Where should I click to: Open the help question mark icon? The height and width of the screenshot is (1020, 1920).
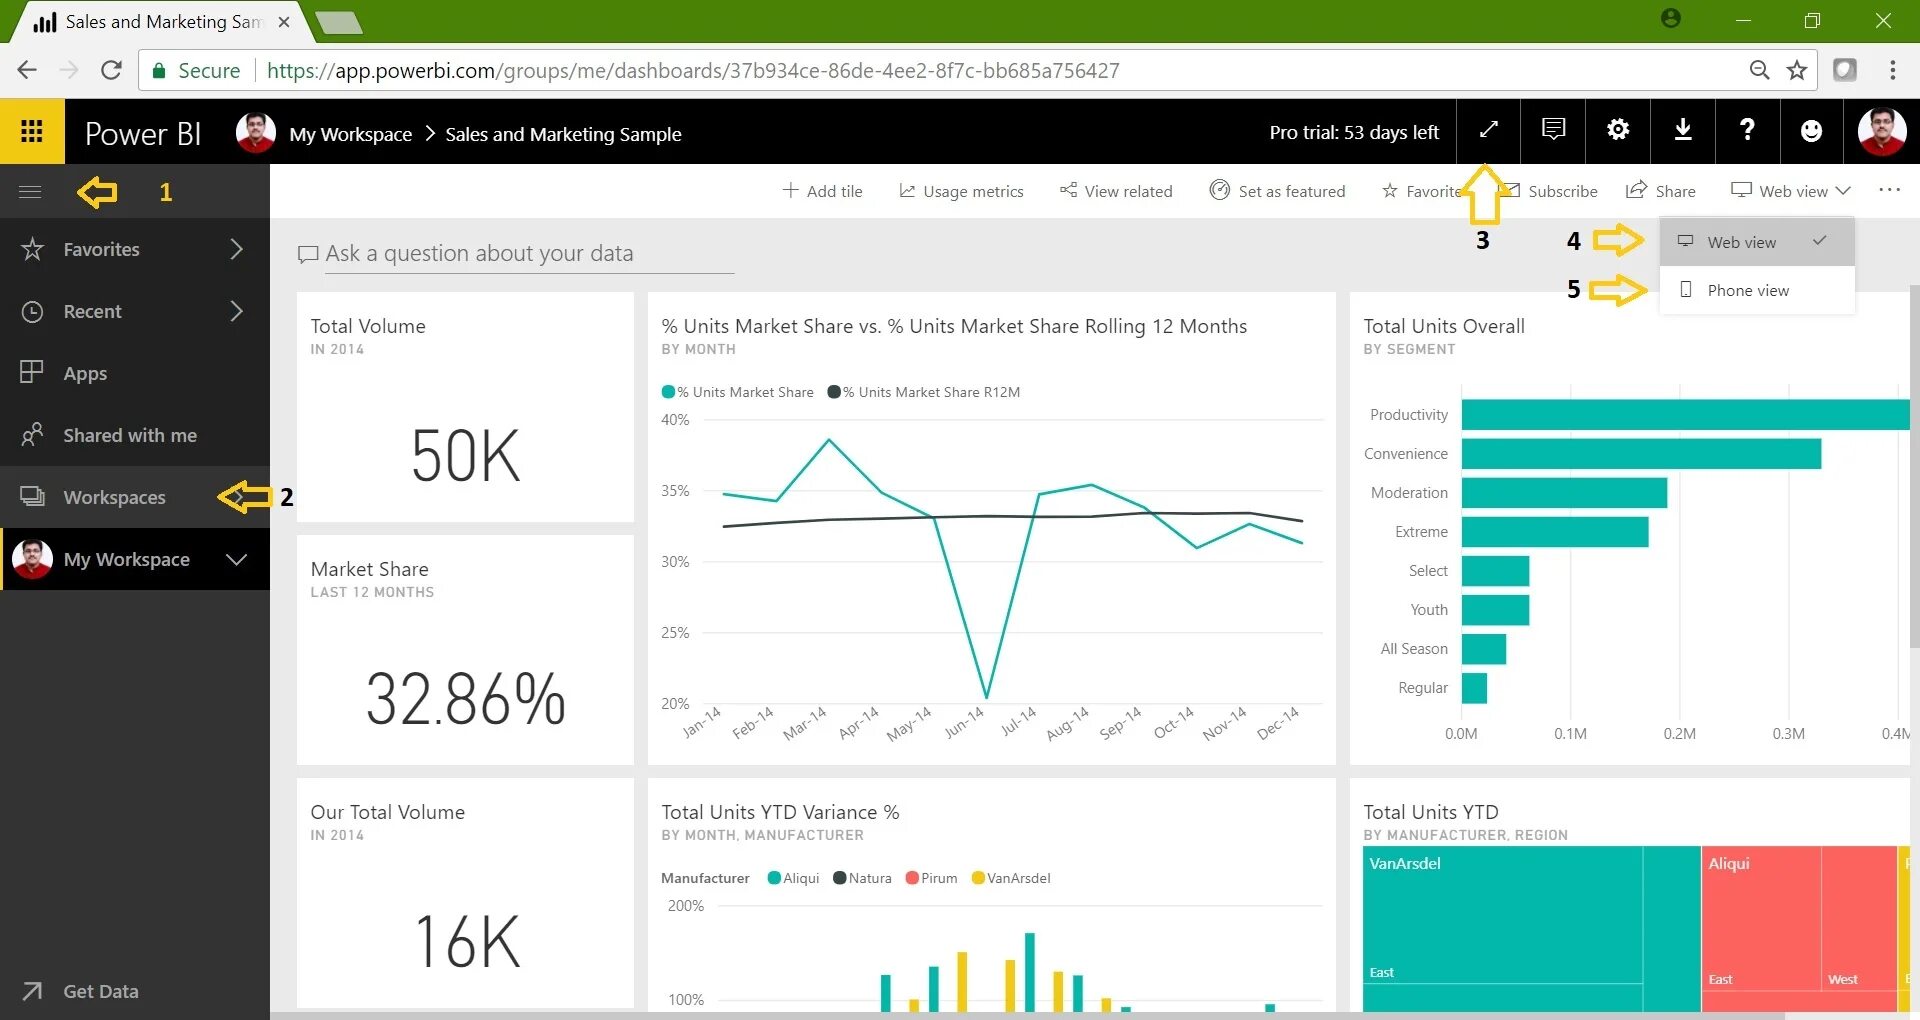click(1747, 130)
